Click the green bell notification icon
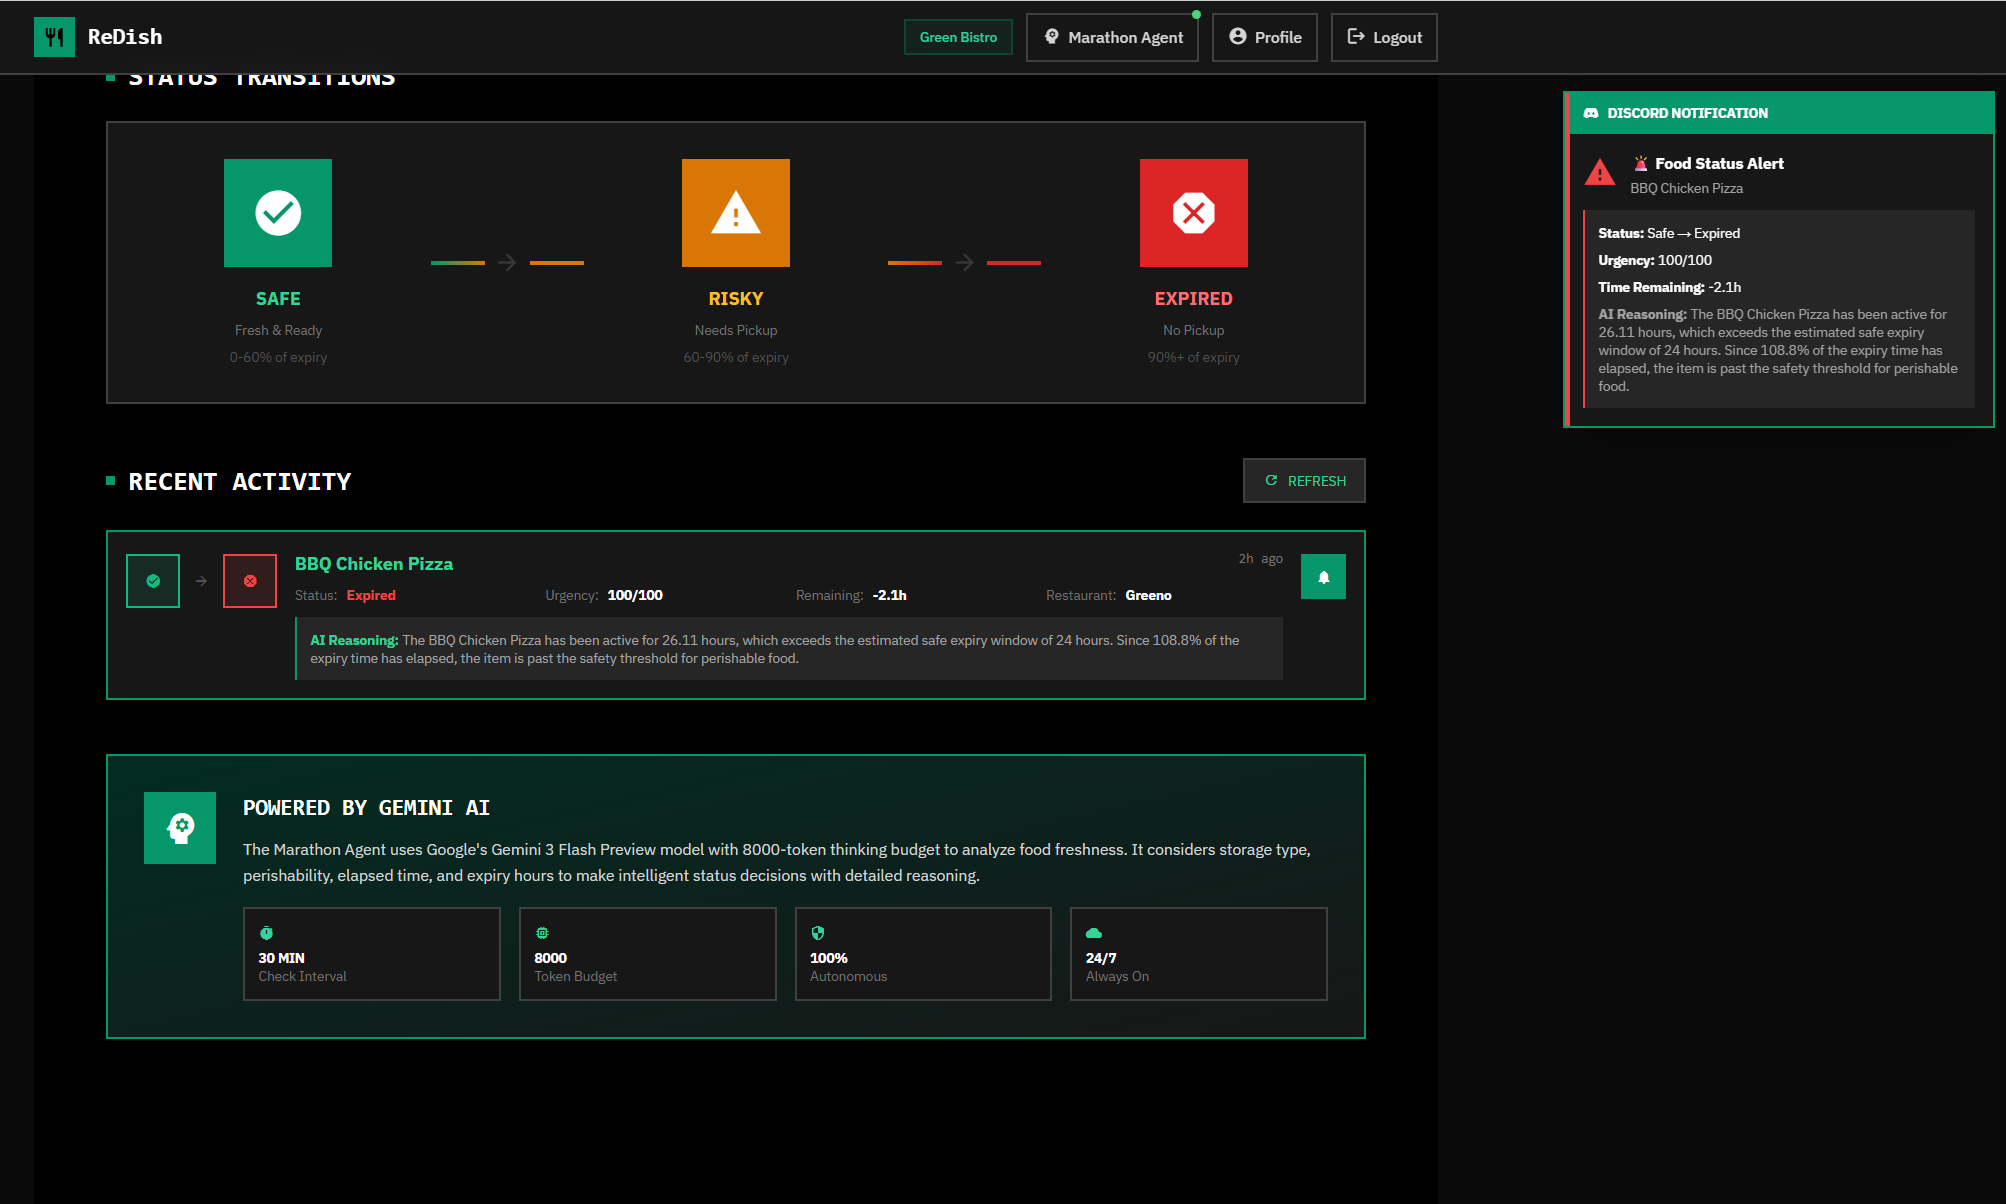Image resolution: width=2006 pixels, height=1204 pixels. point(1323,577)
